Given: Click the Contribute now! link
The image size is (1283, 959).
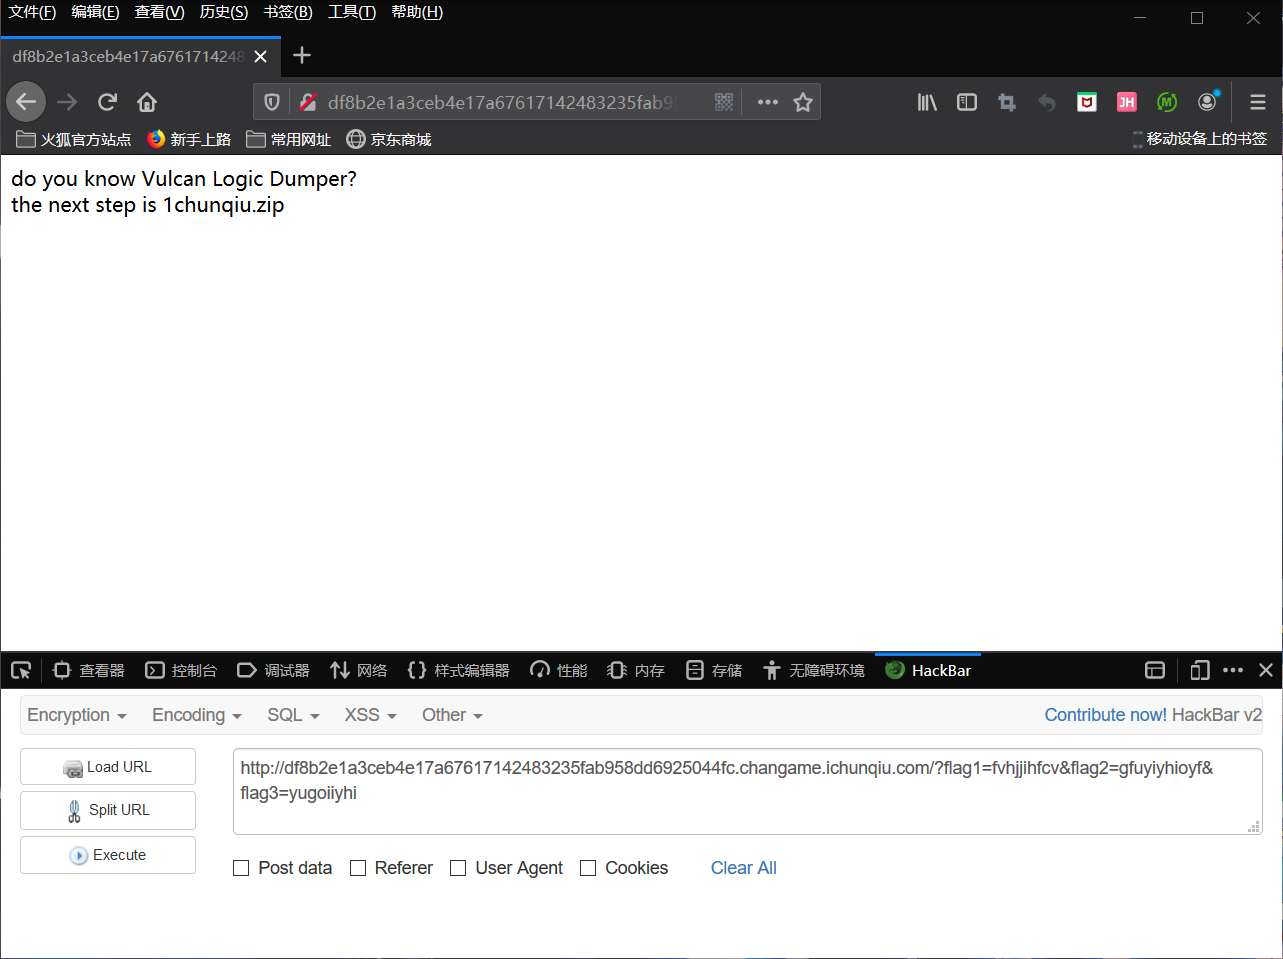Looking at the screenshot, I should tap(1106, 715).
